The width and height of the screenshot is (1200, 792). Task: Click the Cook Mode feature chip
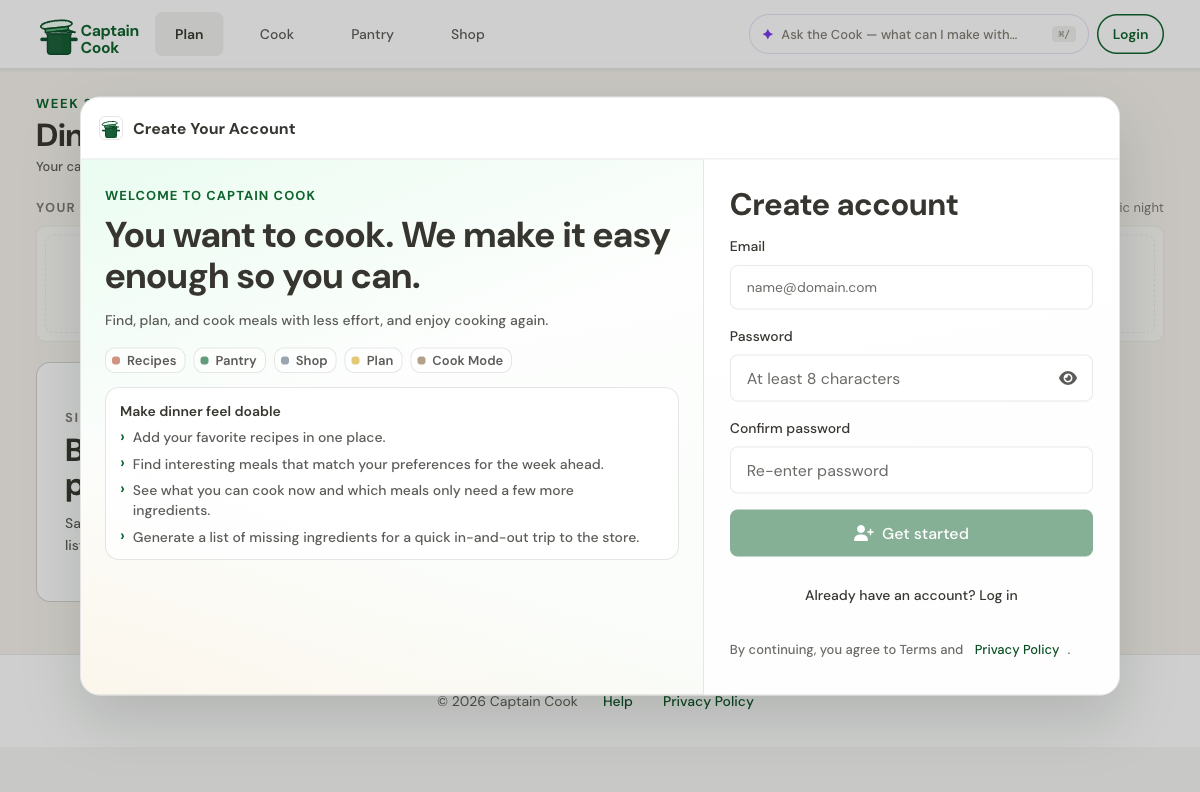point(461,360)
